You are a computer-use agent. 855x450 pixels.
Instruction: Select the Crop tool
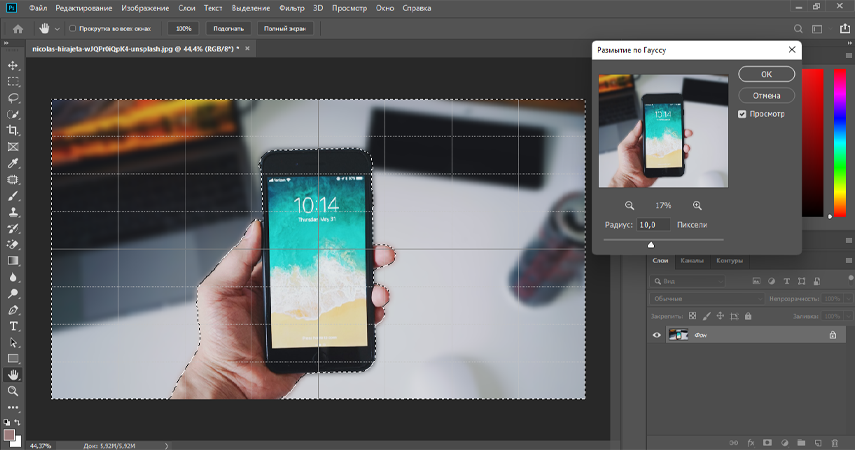pyautogui.click(x=13, y=130)
